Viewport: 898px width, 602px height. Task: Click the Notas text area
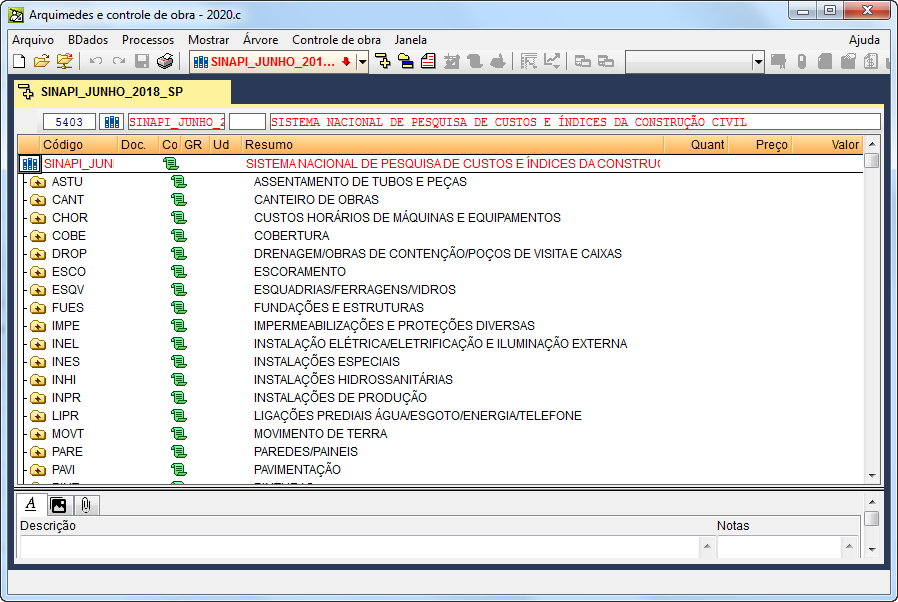(x=786, y=547)
